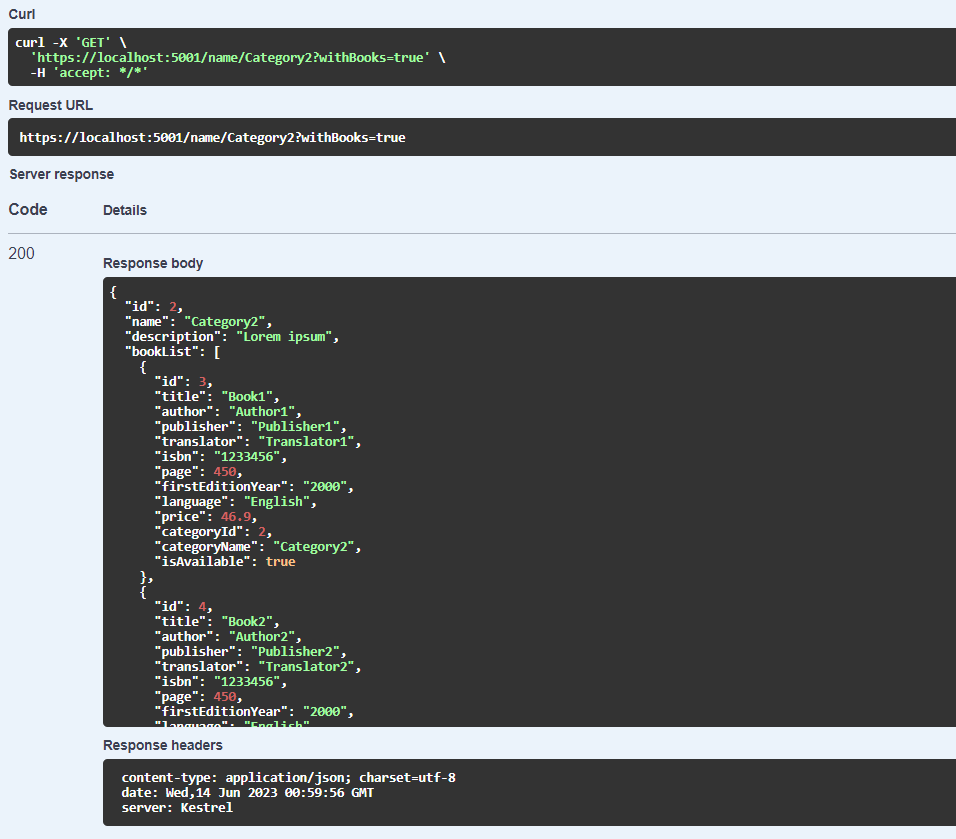Click the "title": "Book1" line
The image size is (956, 839).
coord(217,397)
